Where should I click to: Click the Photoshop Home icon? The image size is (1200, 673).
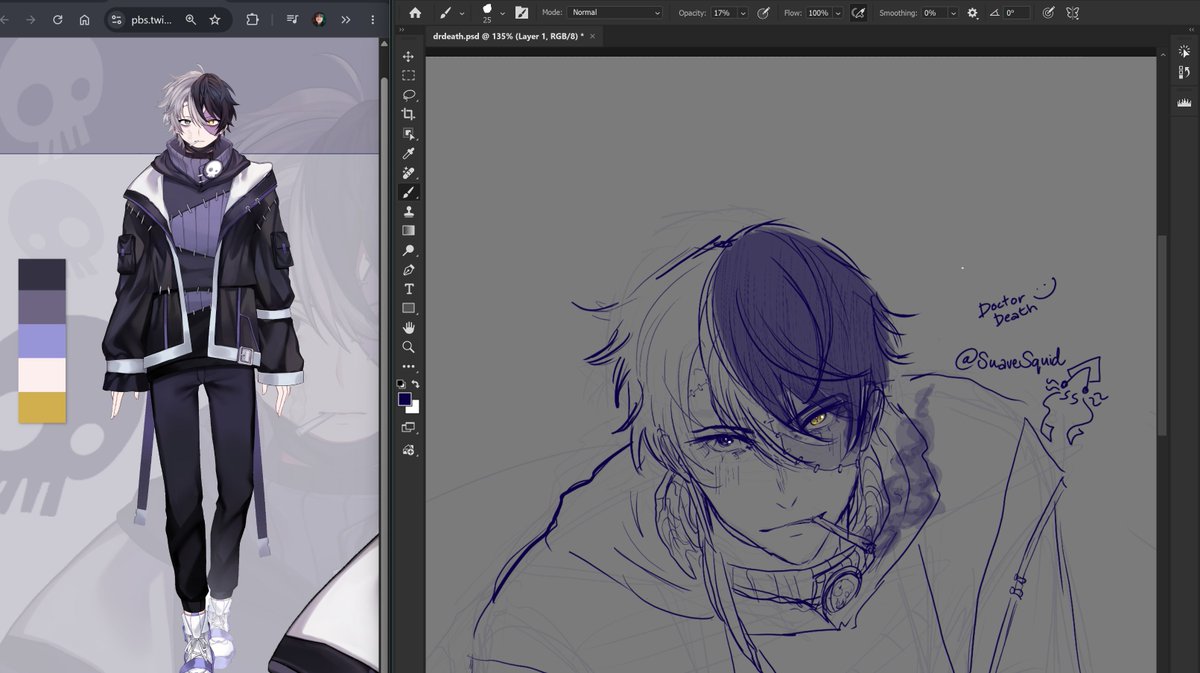pyautogui.click(x=415, y=13)
